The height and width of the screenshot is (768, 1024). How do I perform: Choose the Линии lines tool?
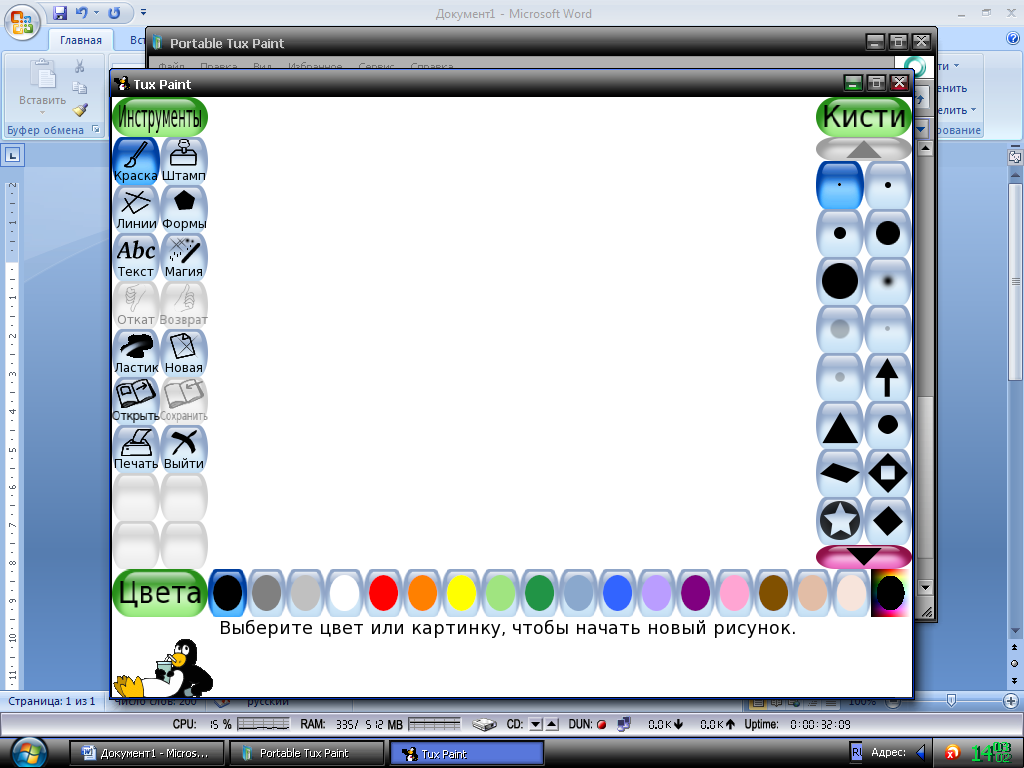coord(136,209)
